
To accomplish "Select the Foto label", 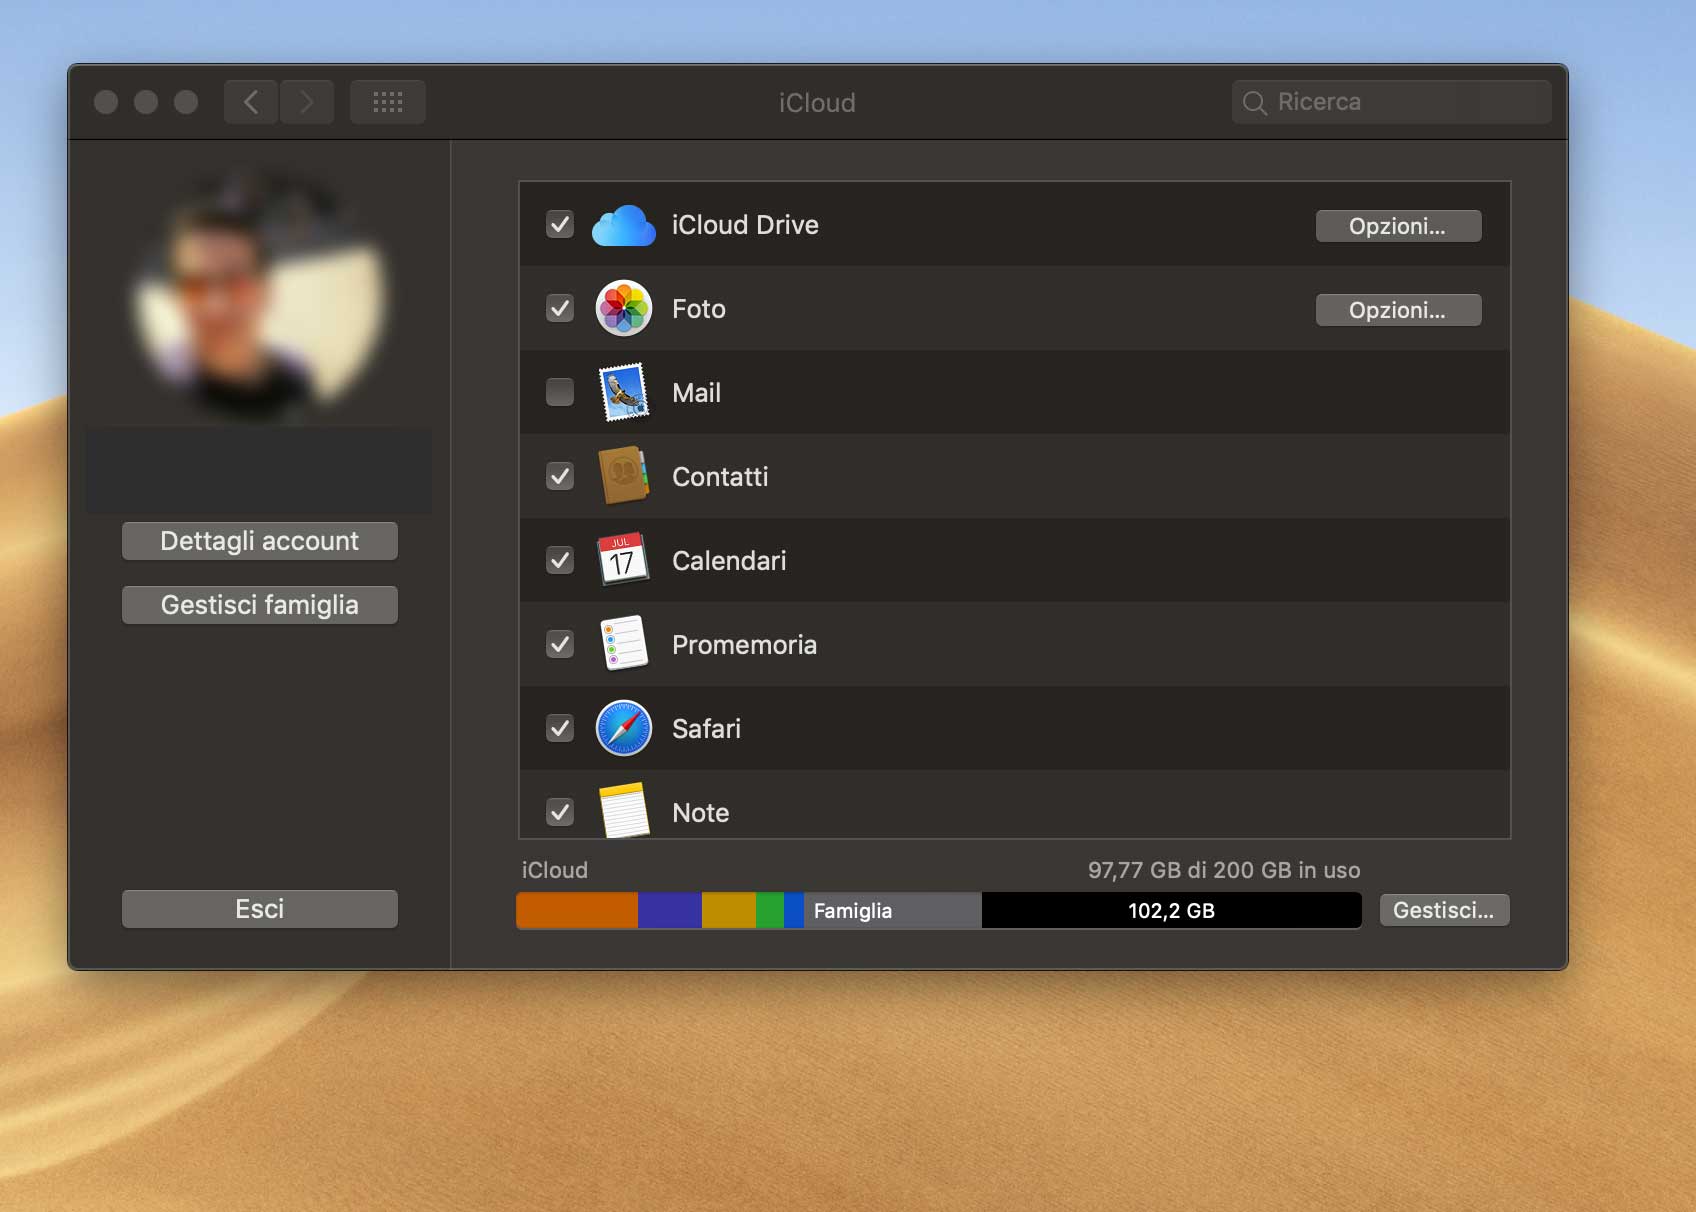I will 699,309.
